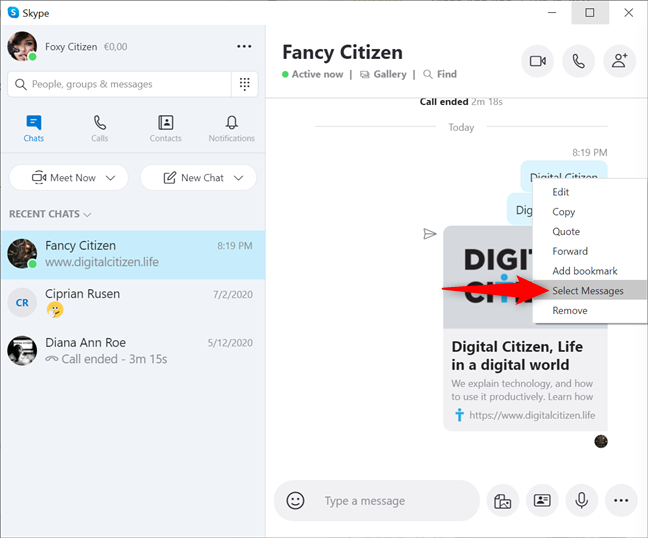Open the Fancy Citizen chat in list
Viewport: 648px width, 538px height.
(x=133, y=255)
